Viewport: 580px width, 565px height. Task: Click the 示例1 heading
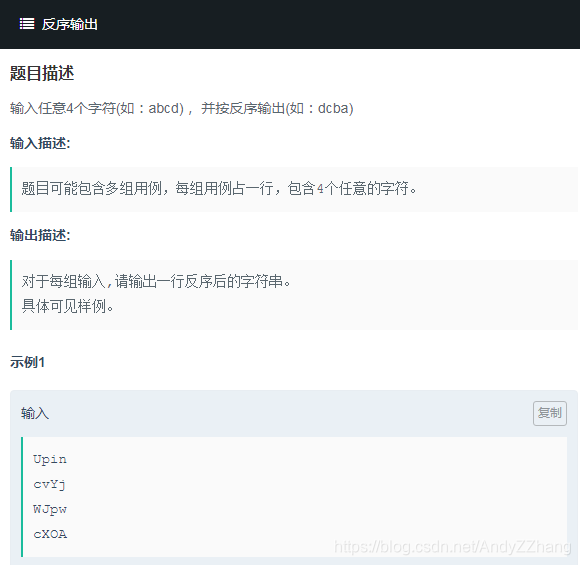point(27,362)
